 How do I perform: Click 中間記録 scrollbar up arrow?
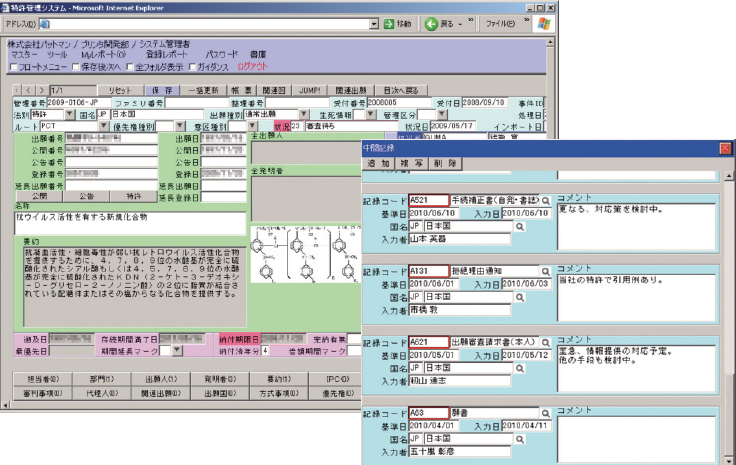click(x=729, y=176)
